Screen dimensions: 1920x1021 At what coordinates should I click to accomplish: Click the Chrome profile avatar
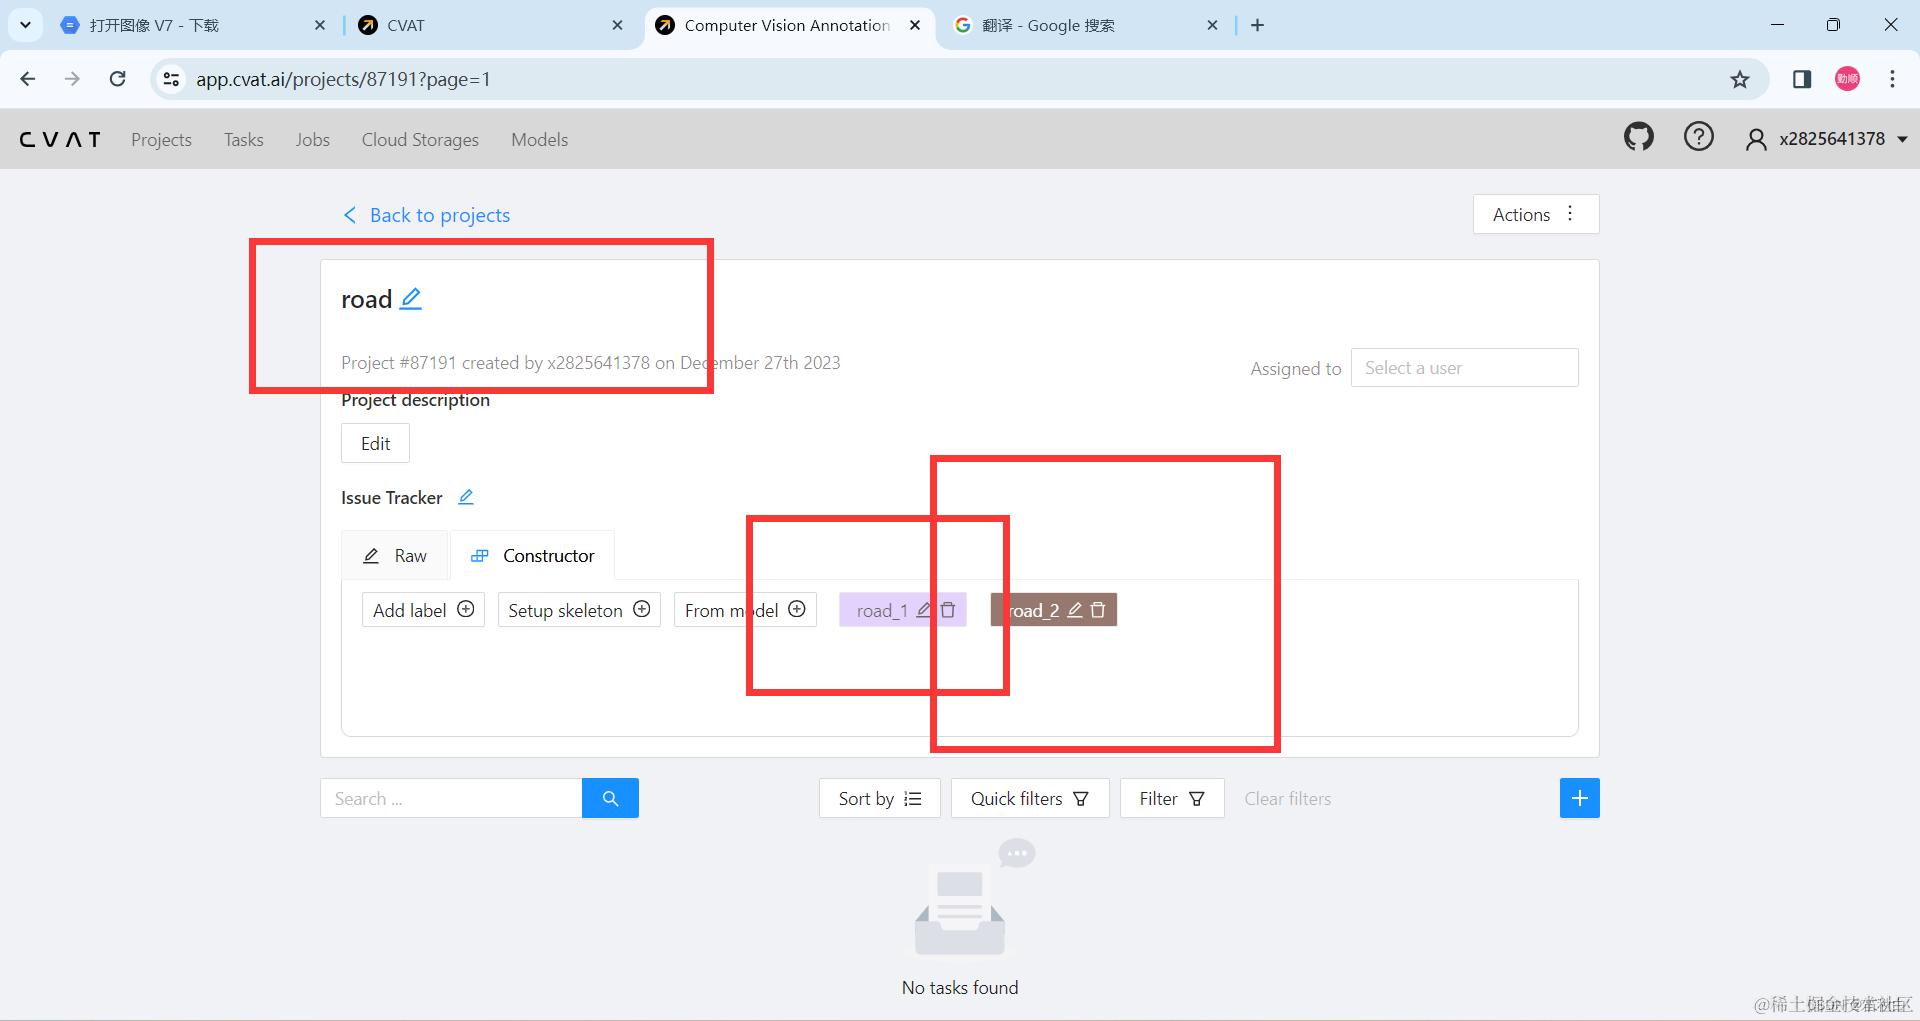(1847, 79)
